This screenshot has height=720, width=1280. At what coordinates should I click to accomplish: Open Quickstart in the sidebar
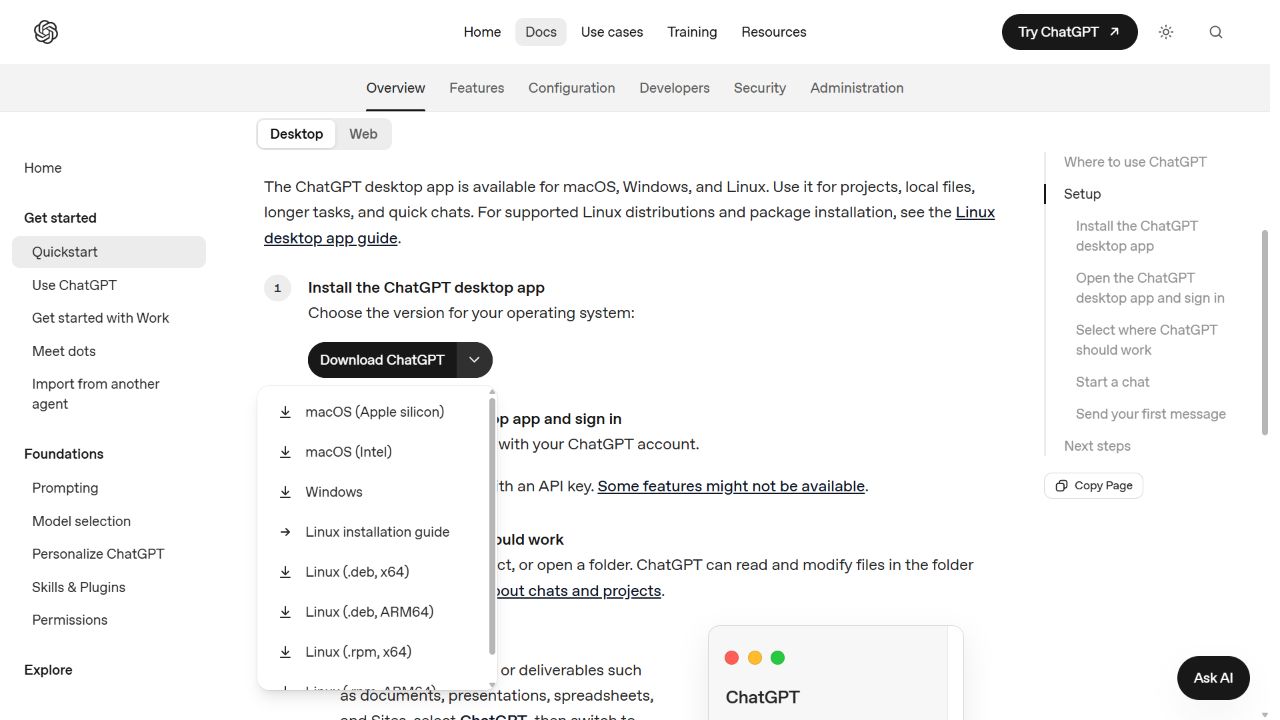(x=109, y=252)
